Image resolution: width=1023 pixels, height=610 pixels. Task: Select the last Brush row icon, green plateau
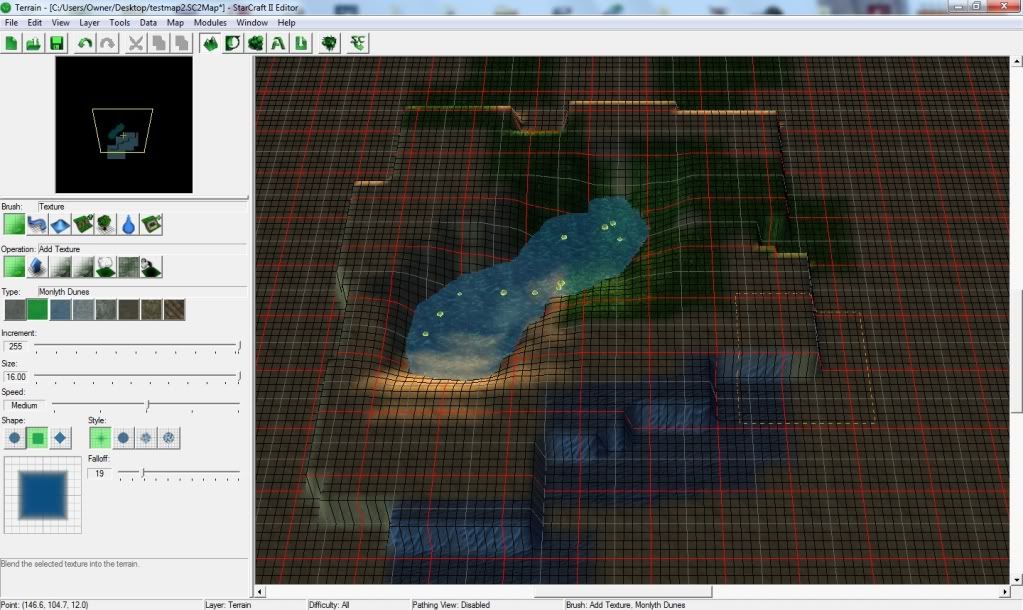pos(151,224)
